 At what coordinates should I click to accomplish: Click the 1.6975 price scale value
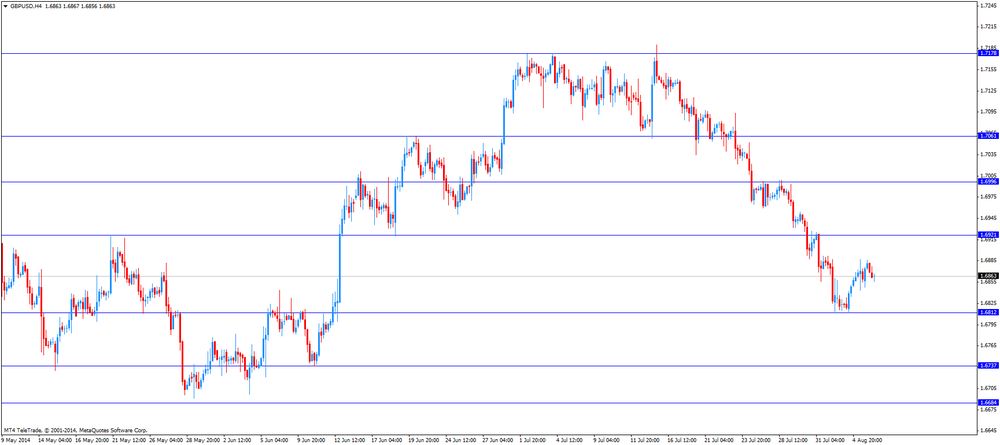[x=988, y=197]
